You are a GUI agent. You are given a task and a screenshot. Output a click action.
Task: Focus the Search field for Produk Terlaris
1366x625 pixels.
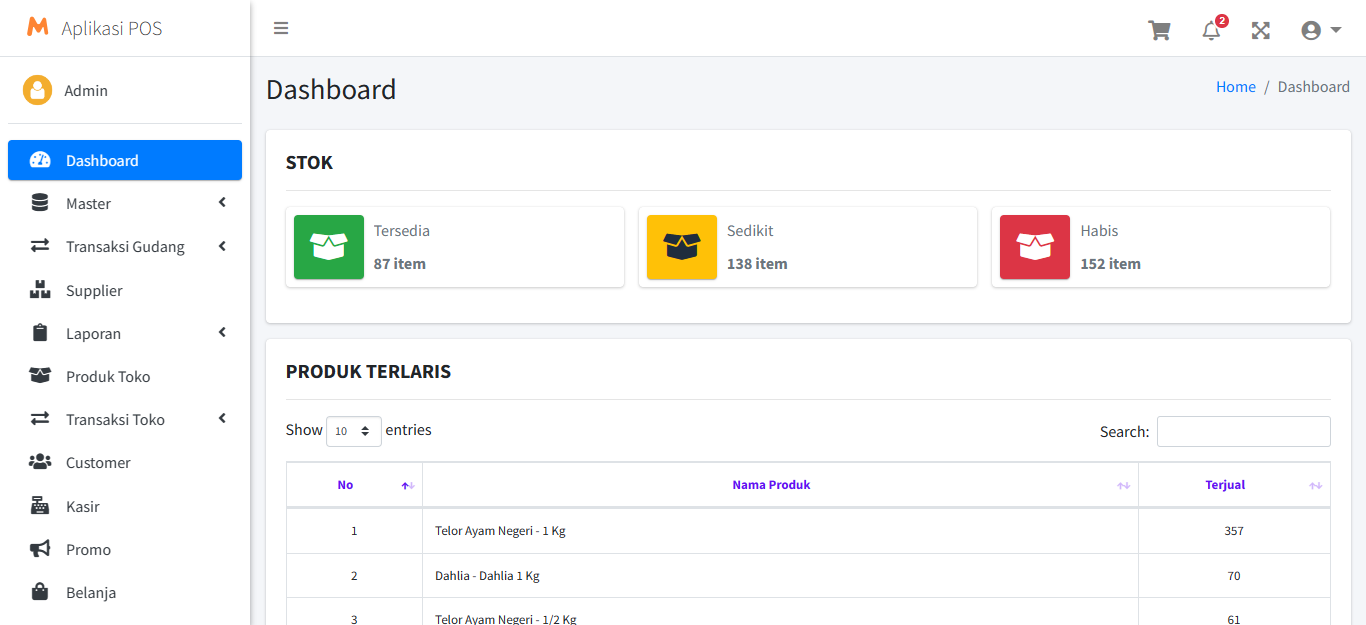coord(1243,432)
